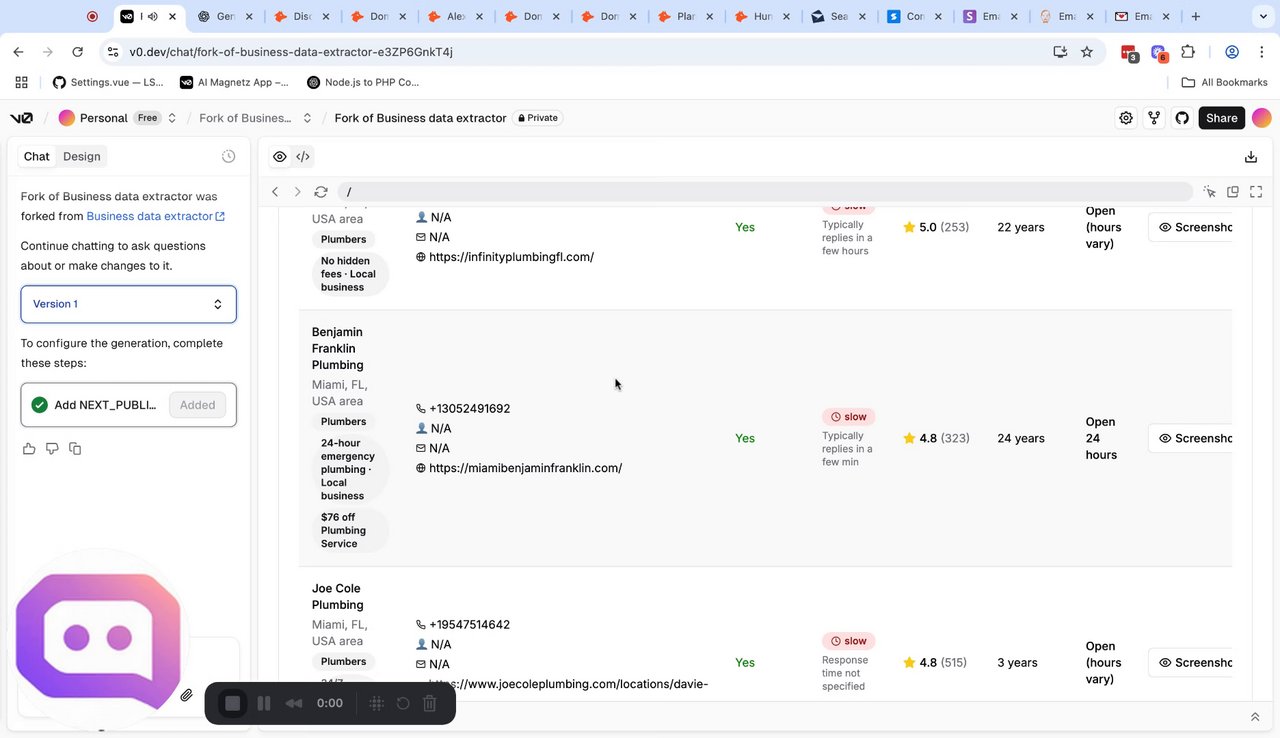Image resolution: width=1280 pixels, height=738 pixels.
Task: Open the miamibenjaminfranklin.com website link
Action: point(525,468)
